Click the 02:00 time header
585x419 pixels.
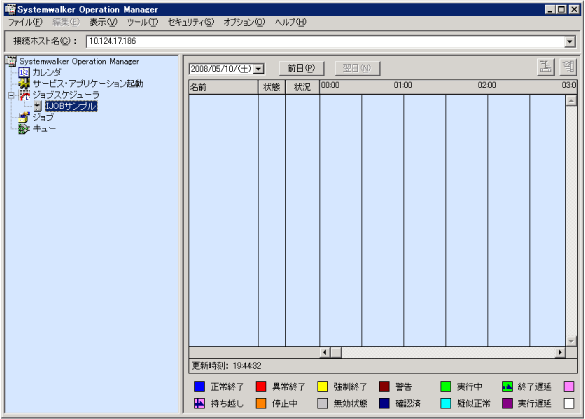(x=487, y=85)
